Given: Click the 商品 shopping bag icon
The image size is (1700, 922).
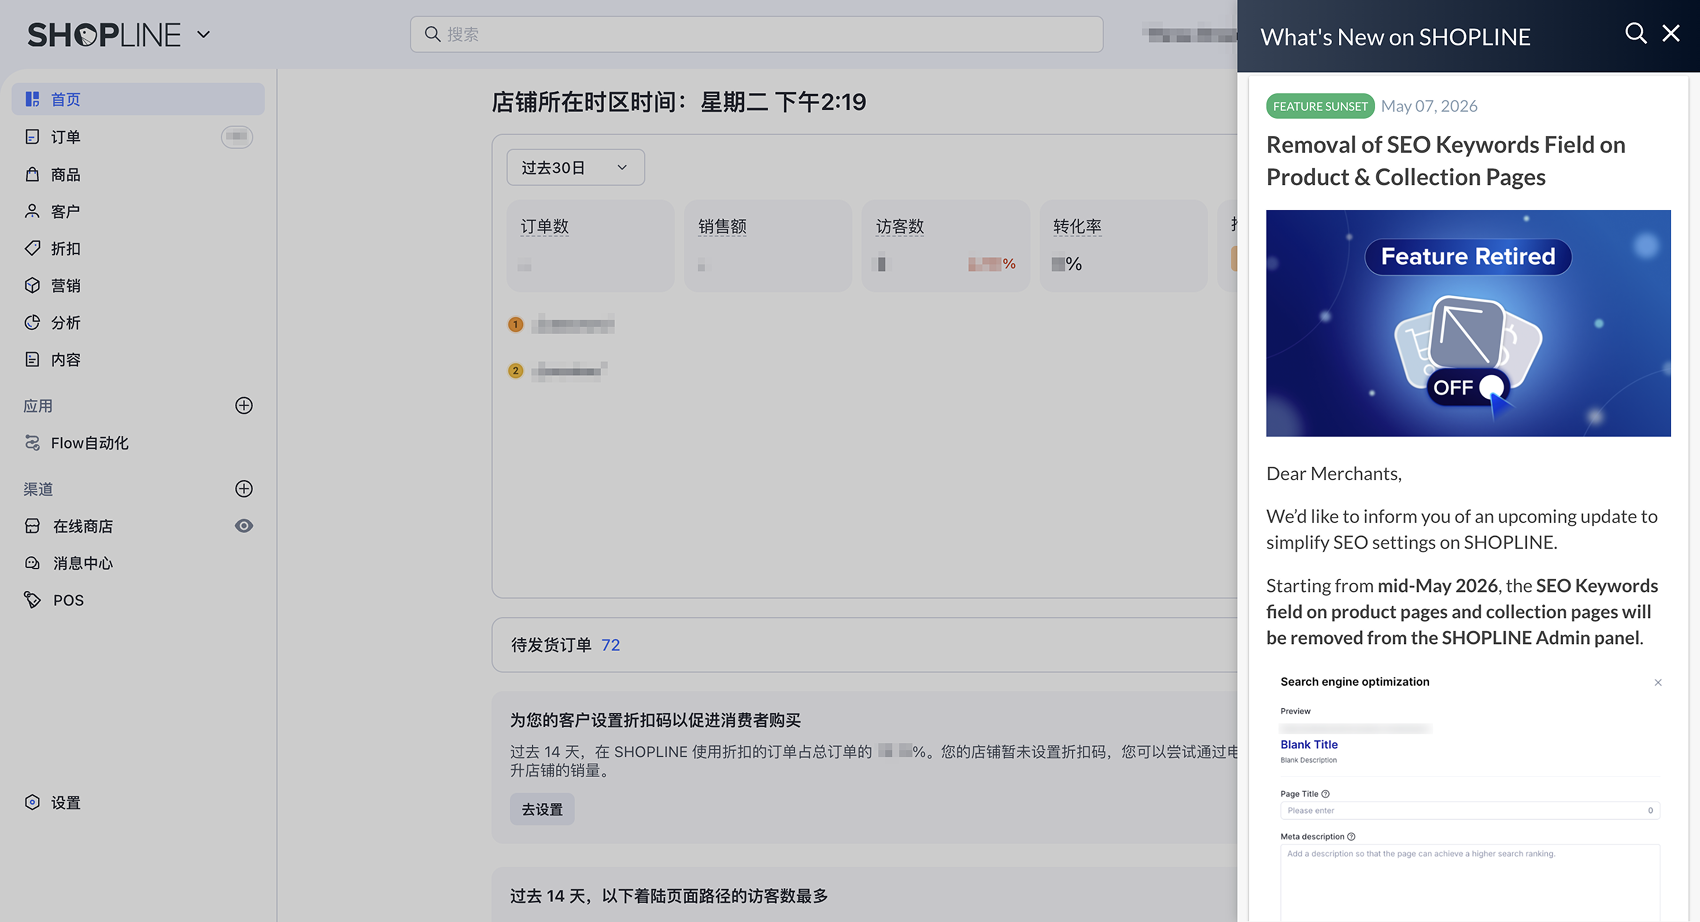Looking at the screenshot, I should (32, 174).
